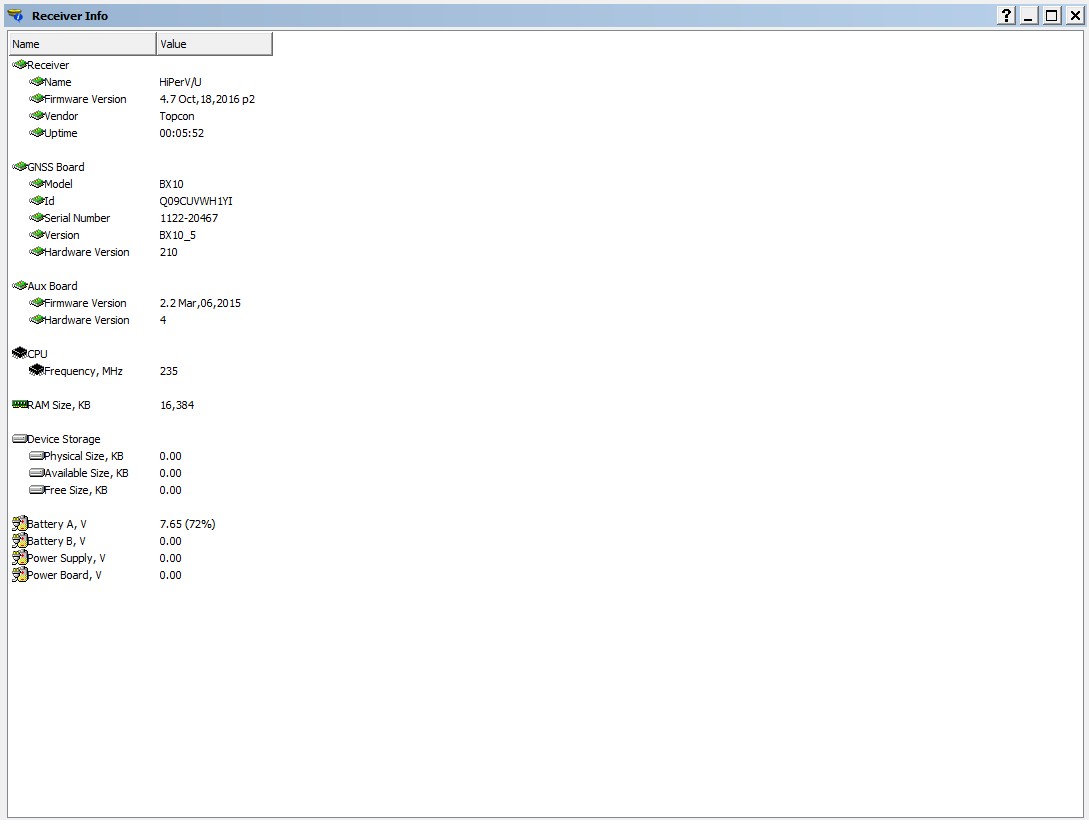Click the CPU processor icon
This screenshot has height=820, width=1089.
point(19,354)
